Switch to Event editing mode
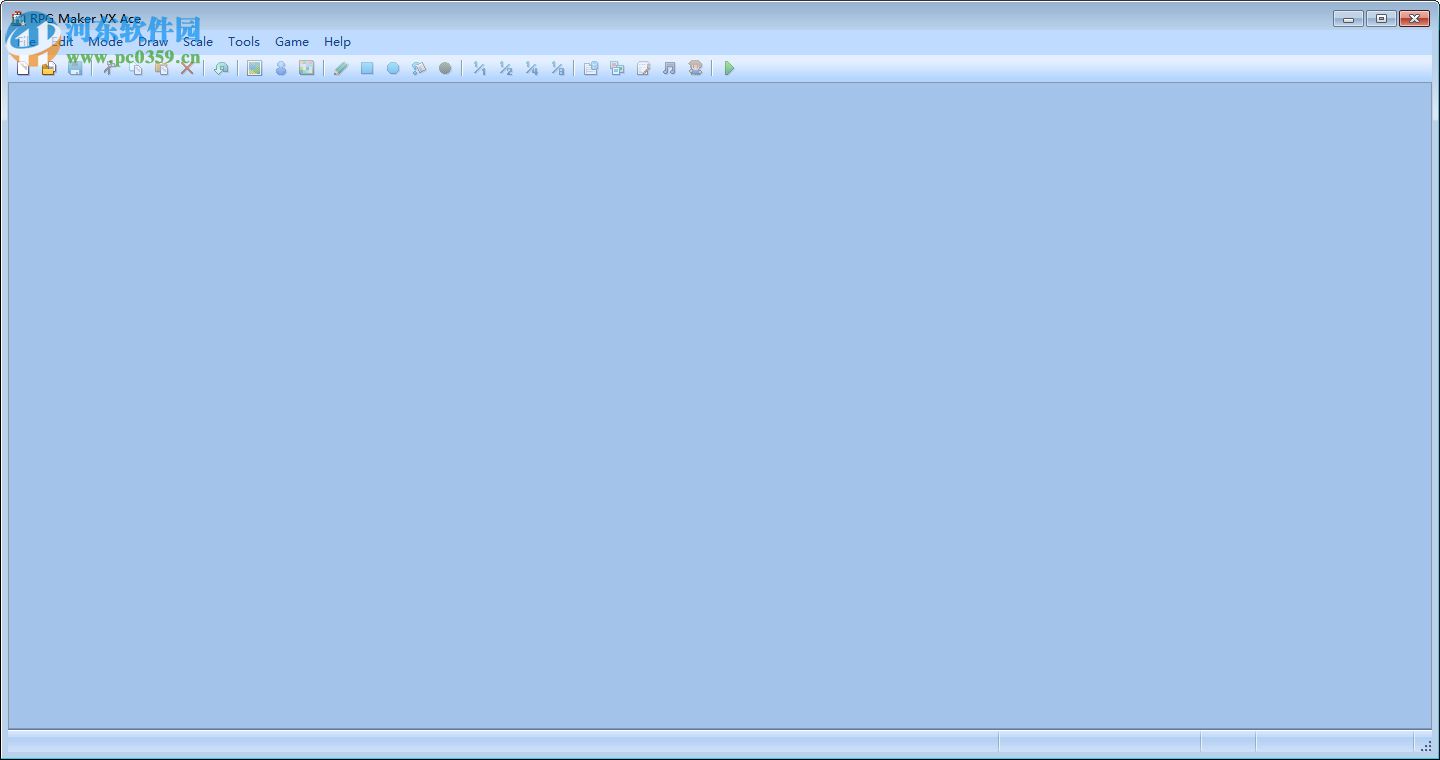Viewport: 1440px width, 760px height. [x=281, y=68]
